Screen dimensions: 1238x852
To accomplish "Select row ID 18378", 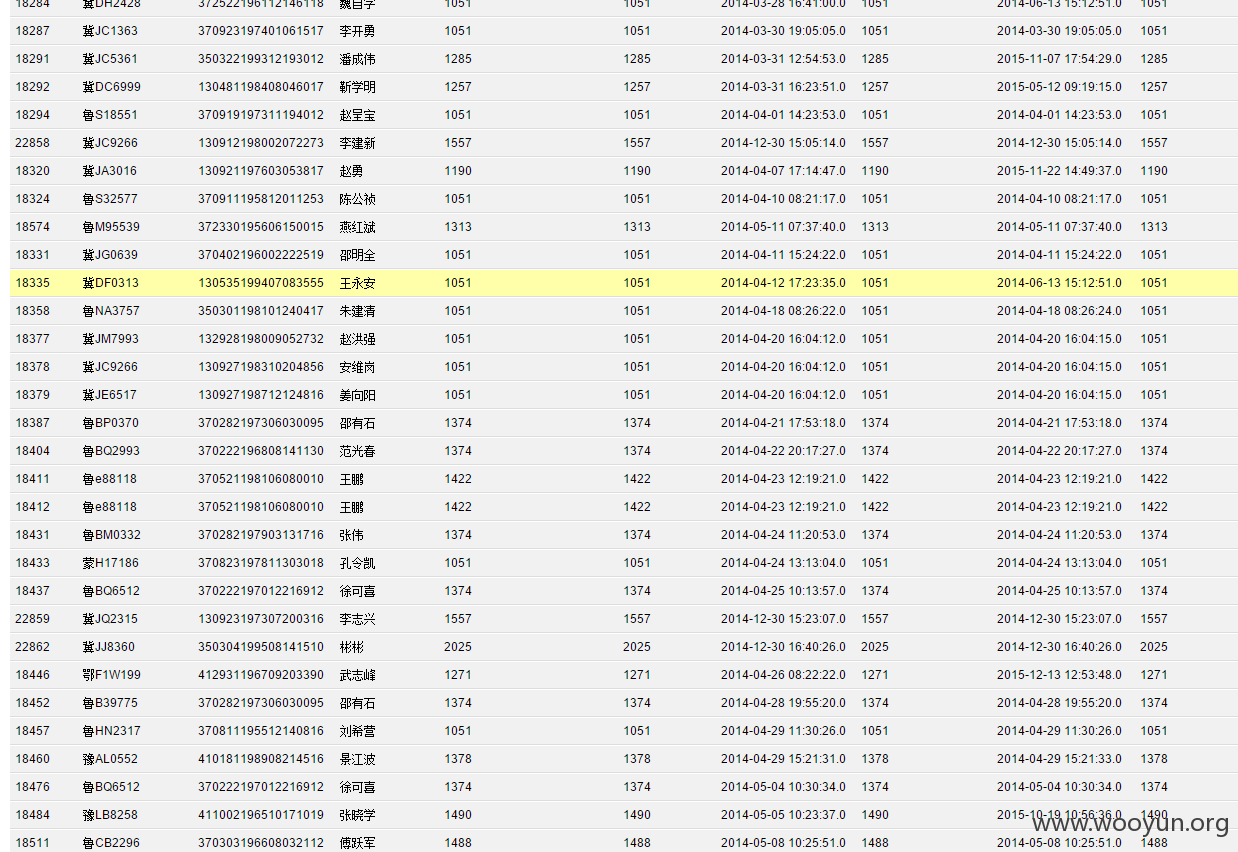I will [32, 367].
